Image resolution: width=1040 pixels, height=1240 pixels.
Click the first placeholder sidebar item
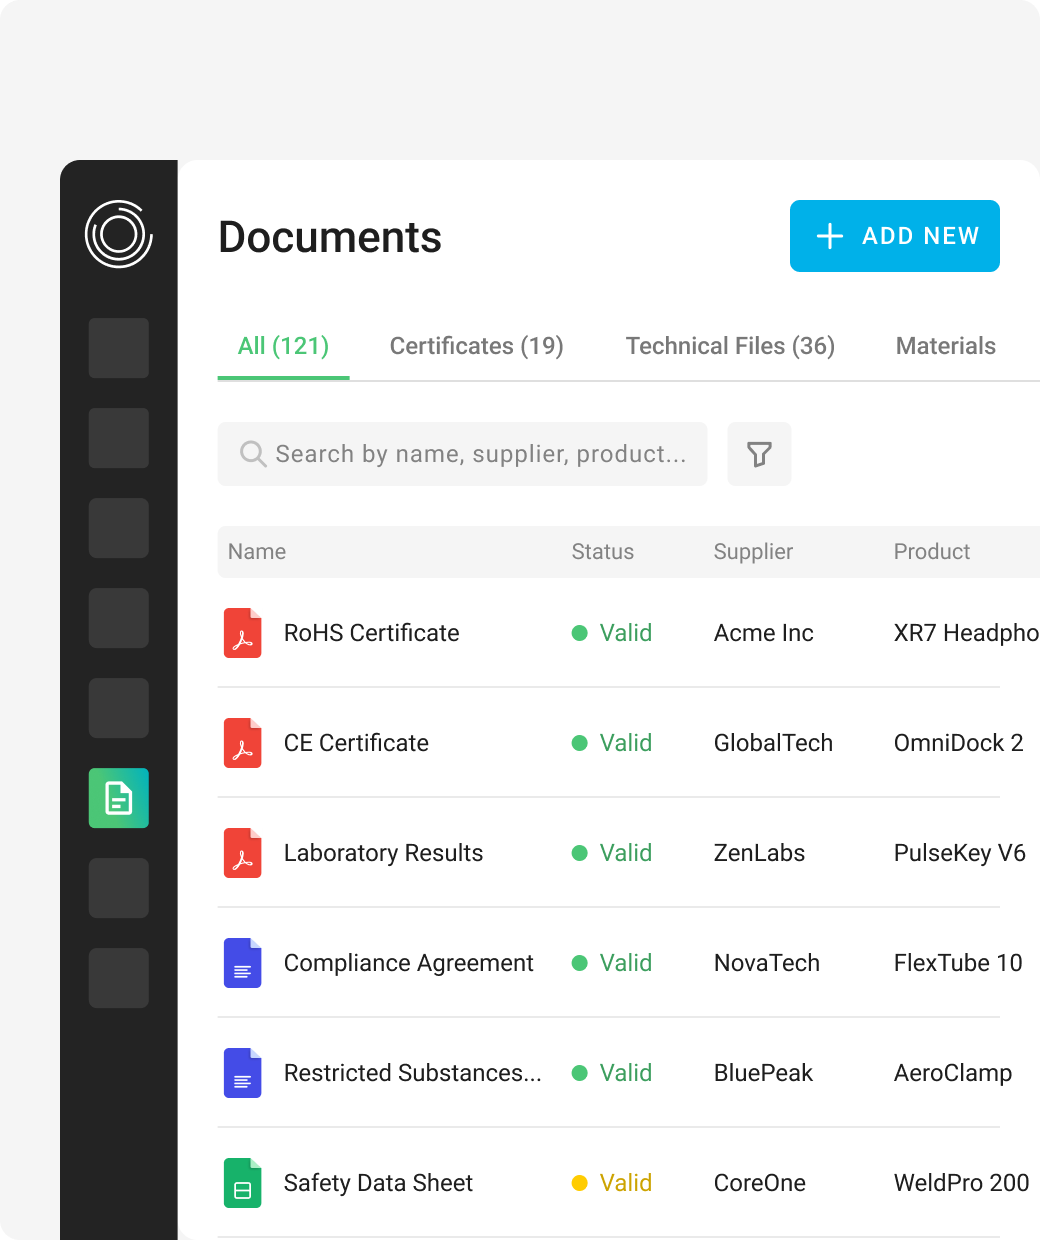point(119,348)
